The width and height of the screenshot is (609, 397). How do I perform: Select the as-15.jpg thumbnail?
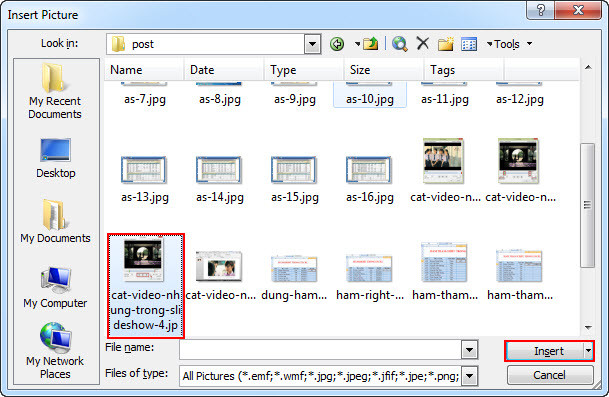pyautogui.click(x=294, y=170)
